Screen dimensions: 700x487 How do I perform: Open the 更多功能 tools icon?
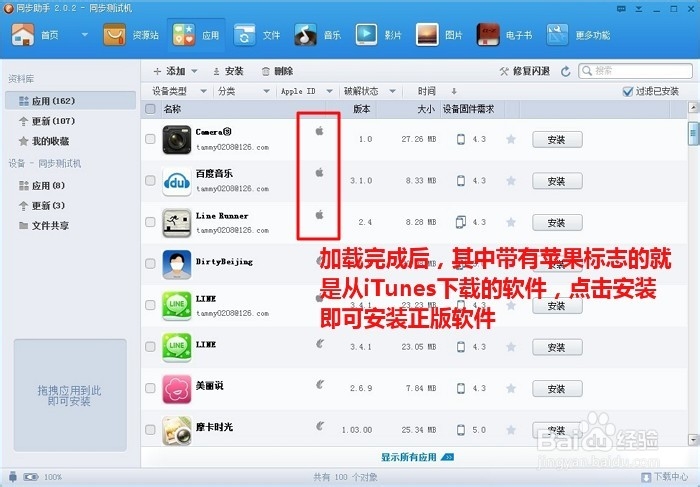pyautogui.click(x=557, y=35)
